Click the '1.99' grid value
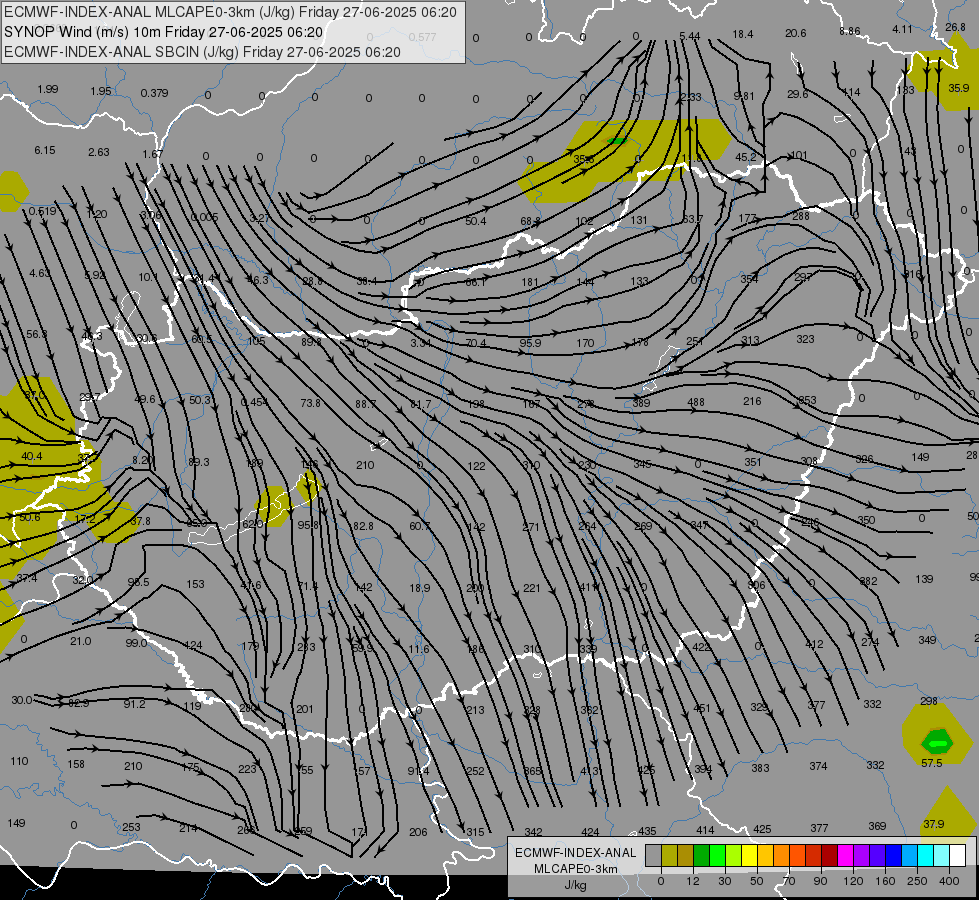The image size is (979, 900). [x=47, y=89]
